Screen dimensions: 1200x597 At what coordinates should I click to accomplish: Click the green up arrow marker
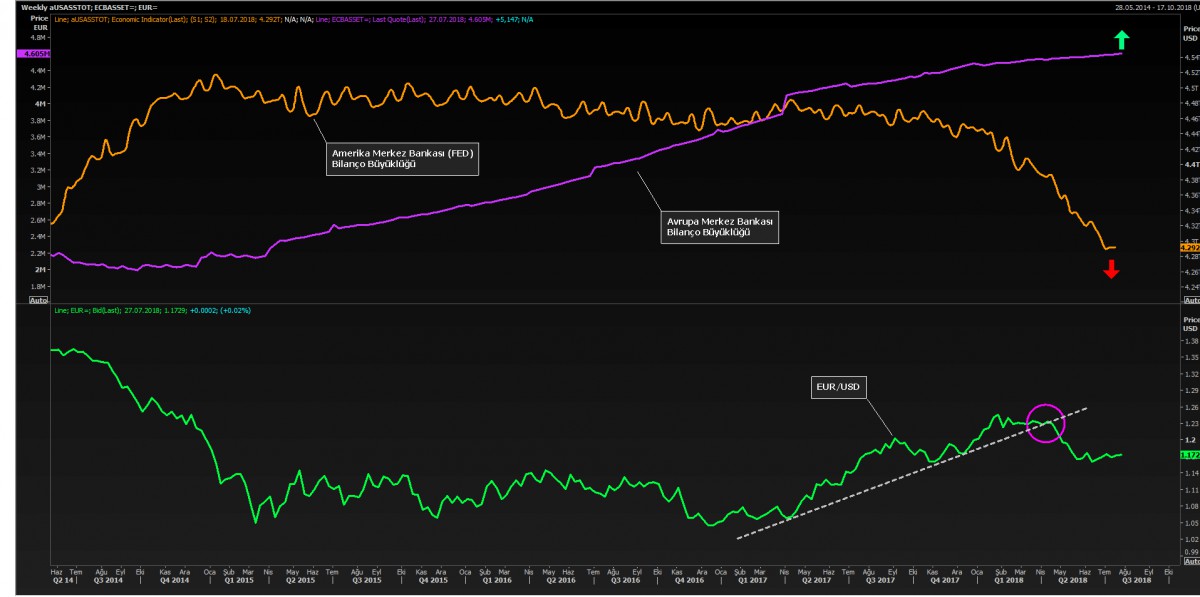(1122, 40)
